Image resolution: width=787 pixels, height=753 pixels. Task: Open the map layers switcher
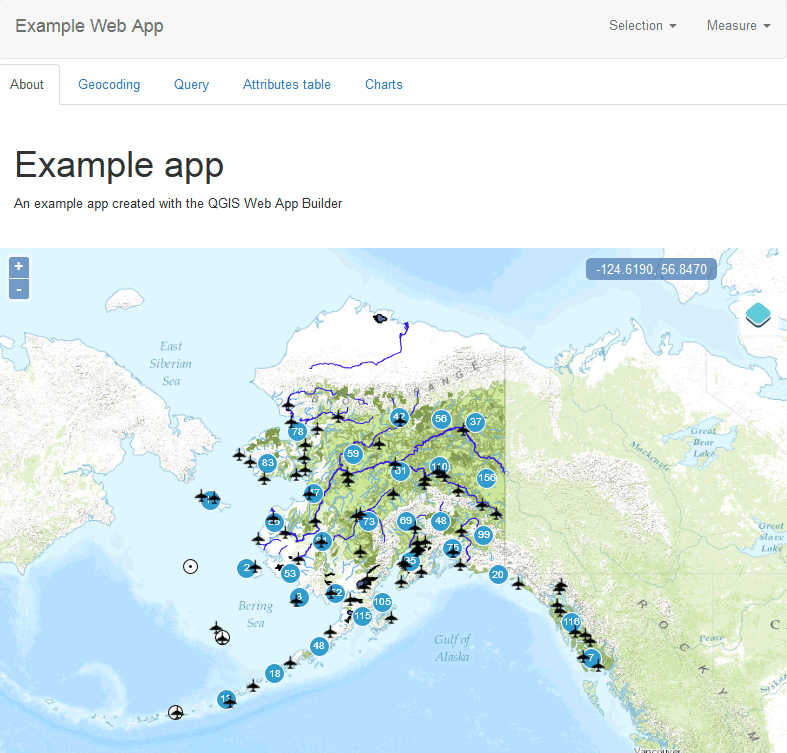click(758, 317)
